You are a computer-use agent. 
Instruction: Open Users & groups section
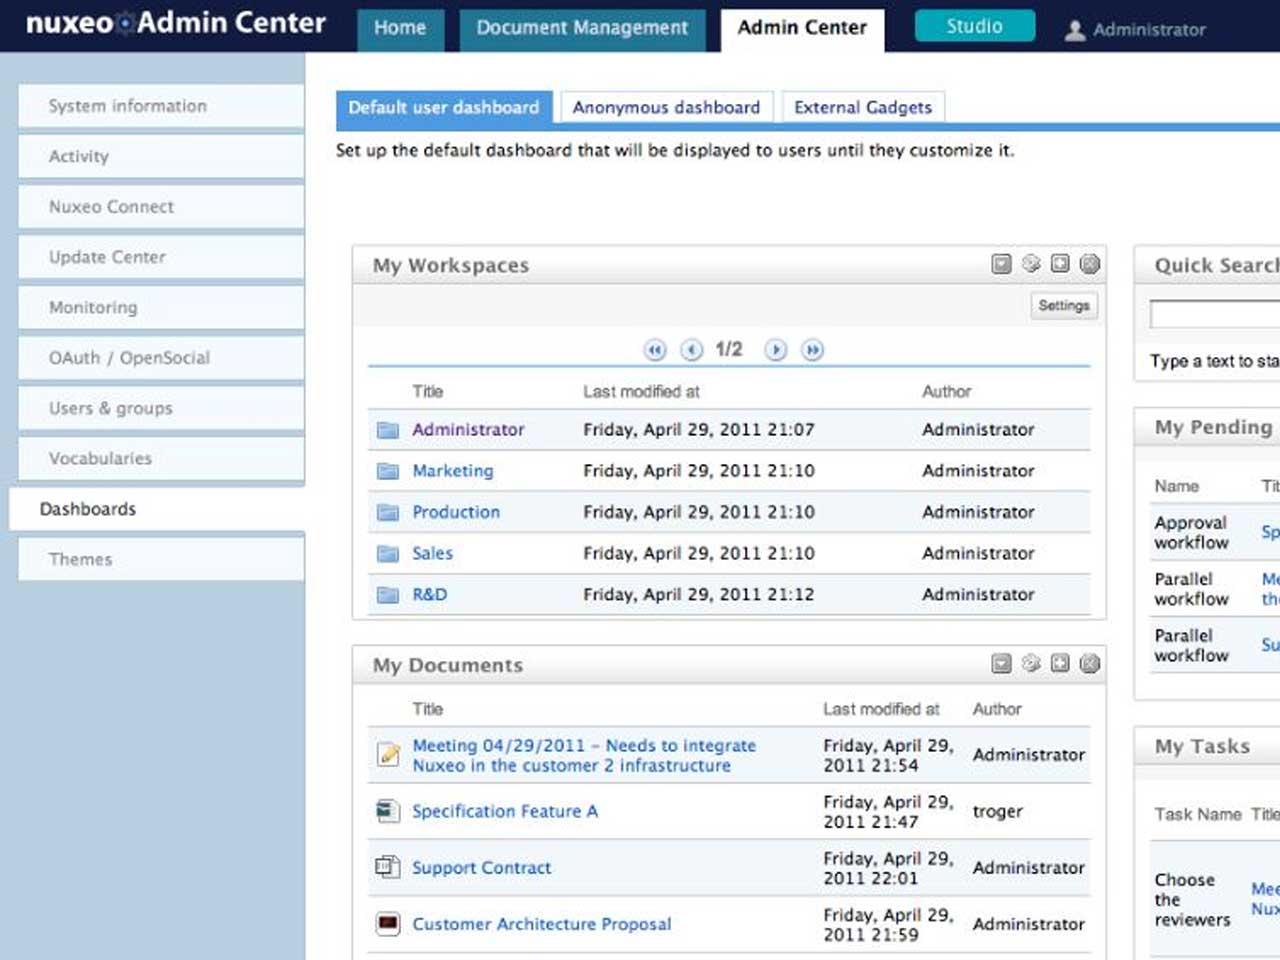pyautogui.click(x=161, y=408)
